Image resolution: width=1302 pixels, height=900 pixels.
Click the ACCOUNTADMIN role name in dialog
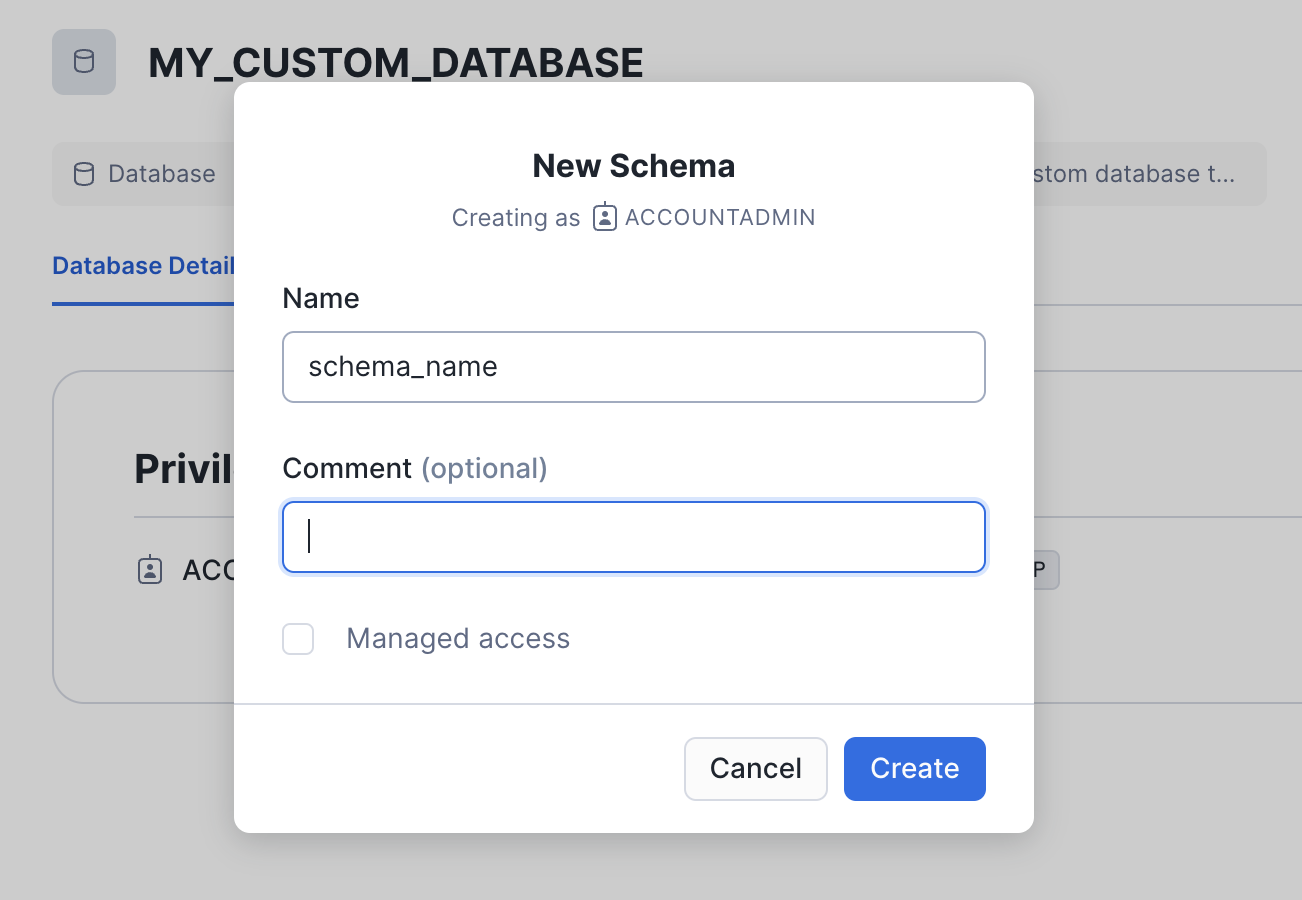[x=719, y=217]
